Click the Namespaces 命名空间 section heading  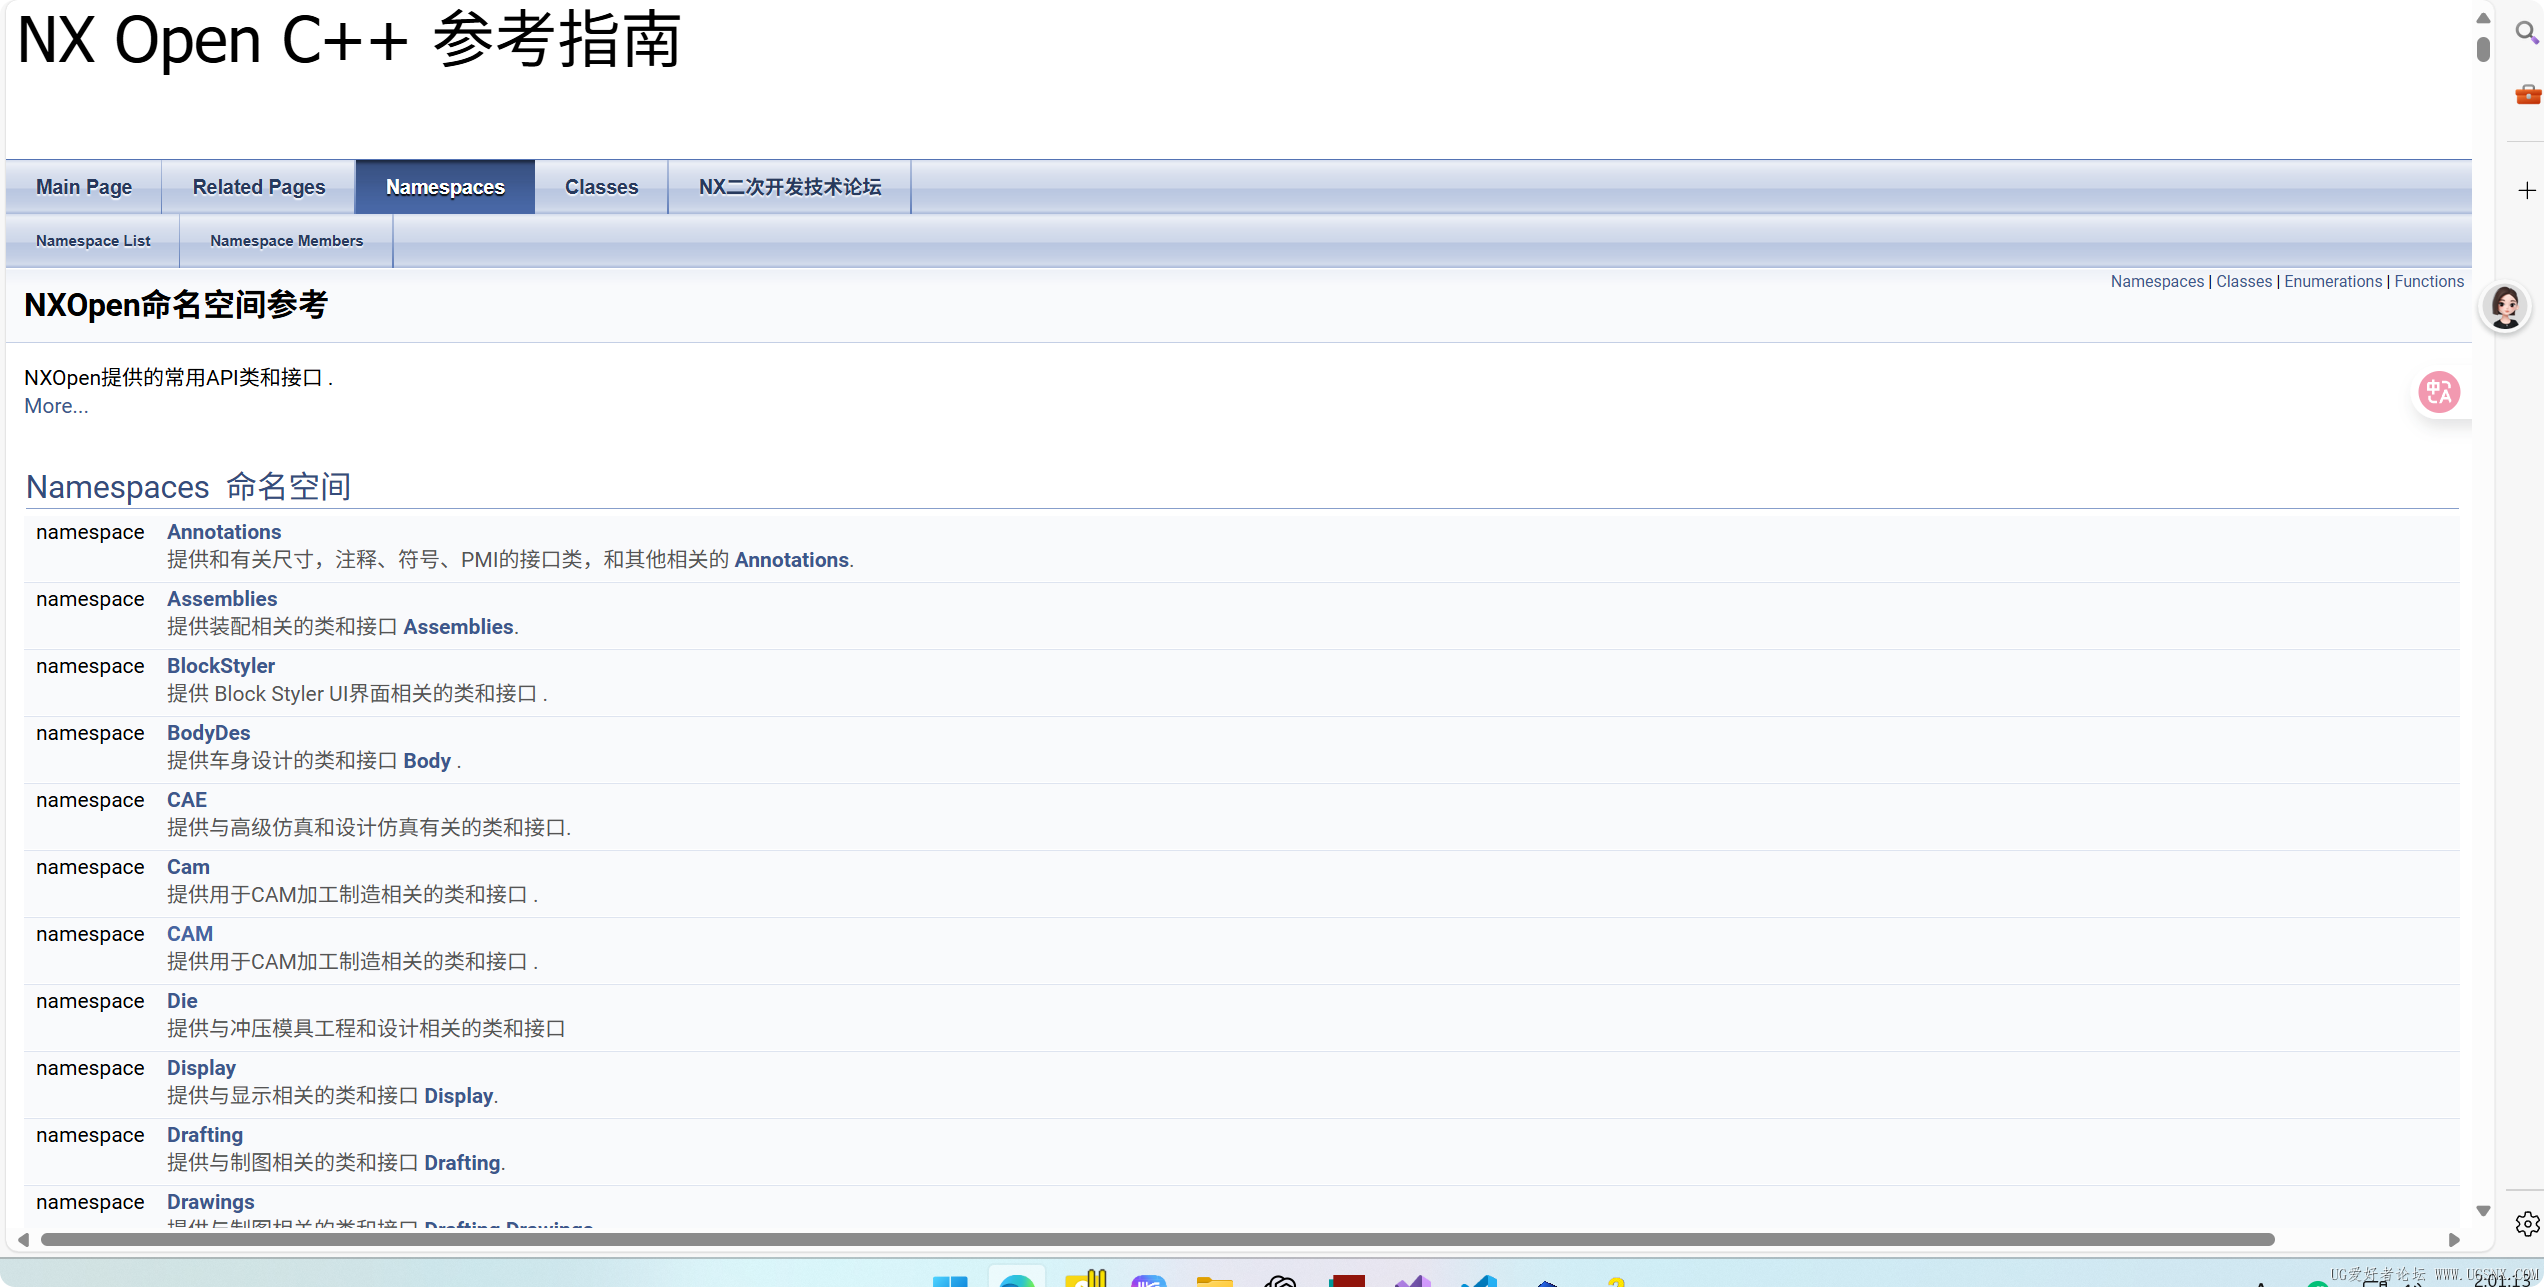[x=188, y=487]
